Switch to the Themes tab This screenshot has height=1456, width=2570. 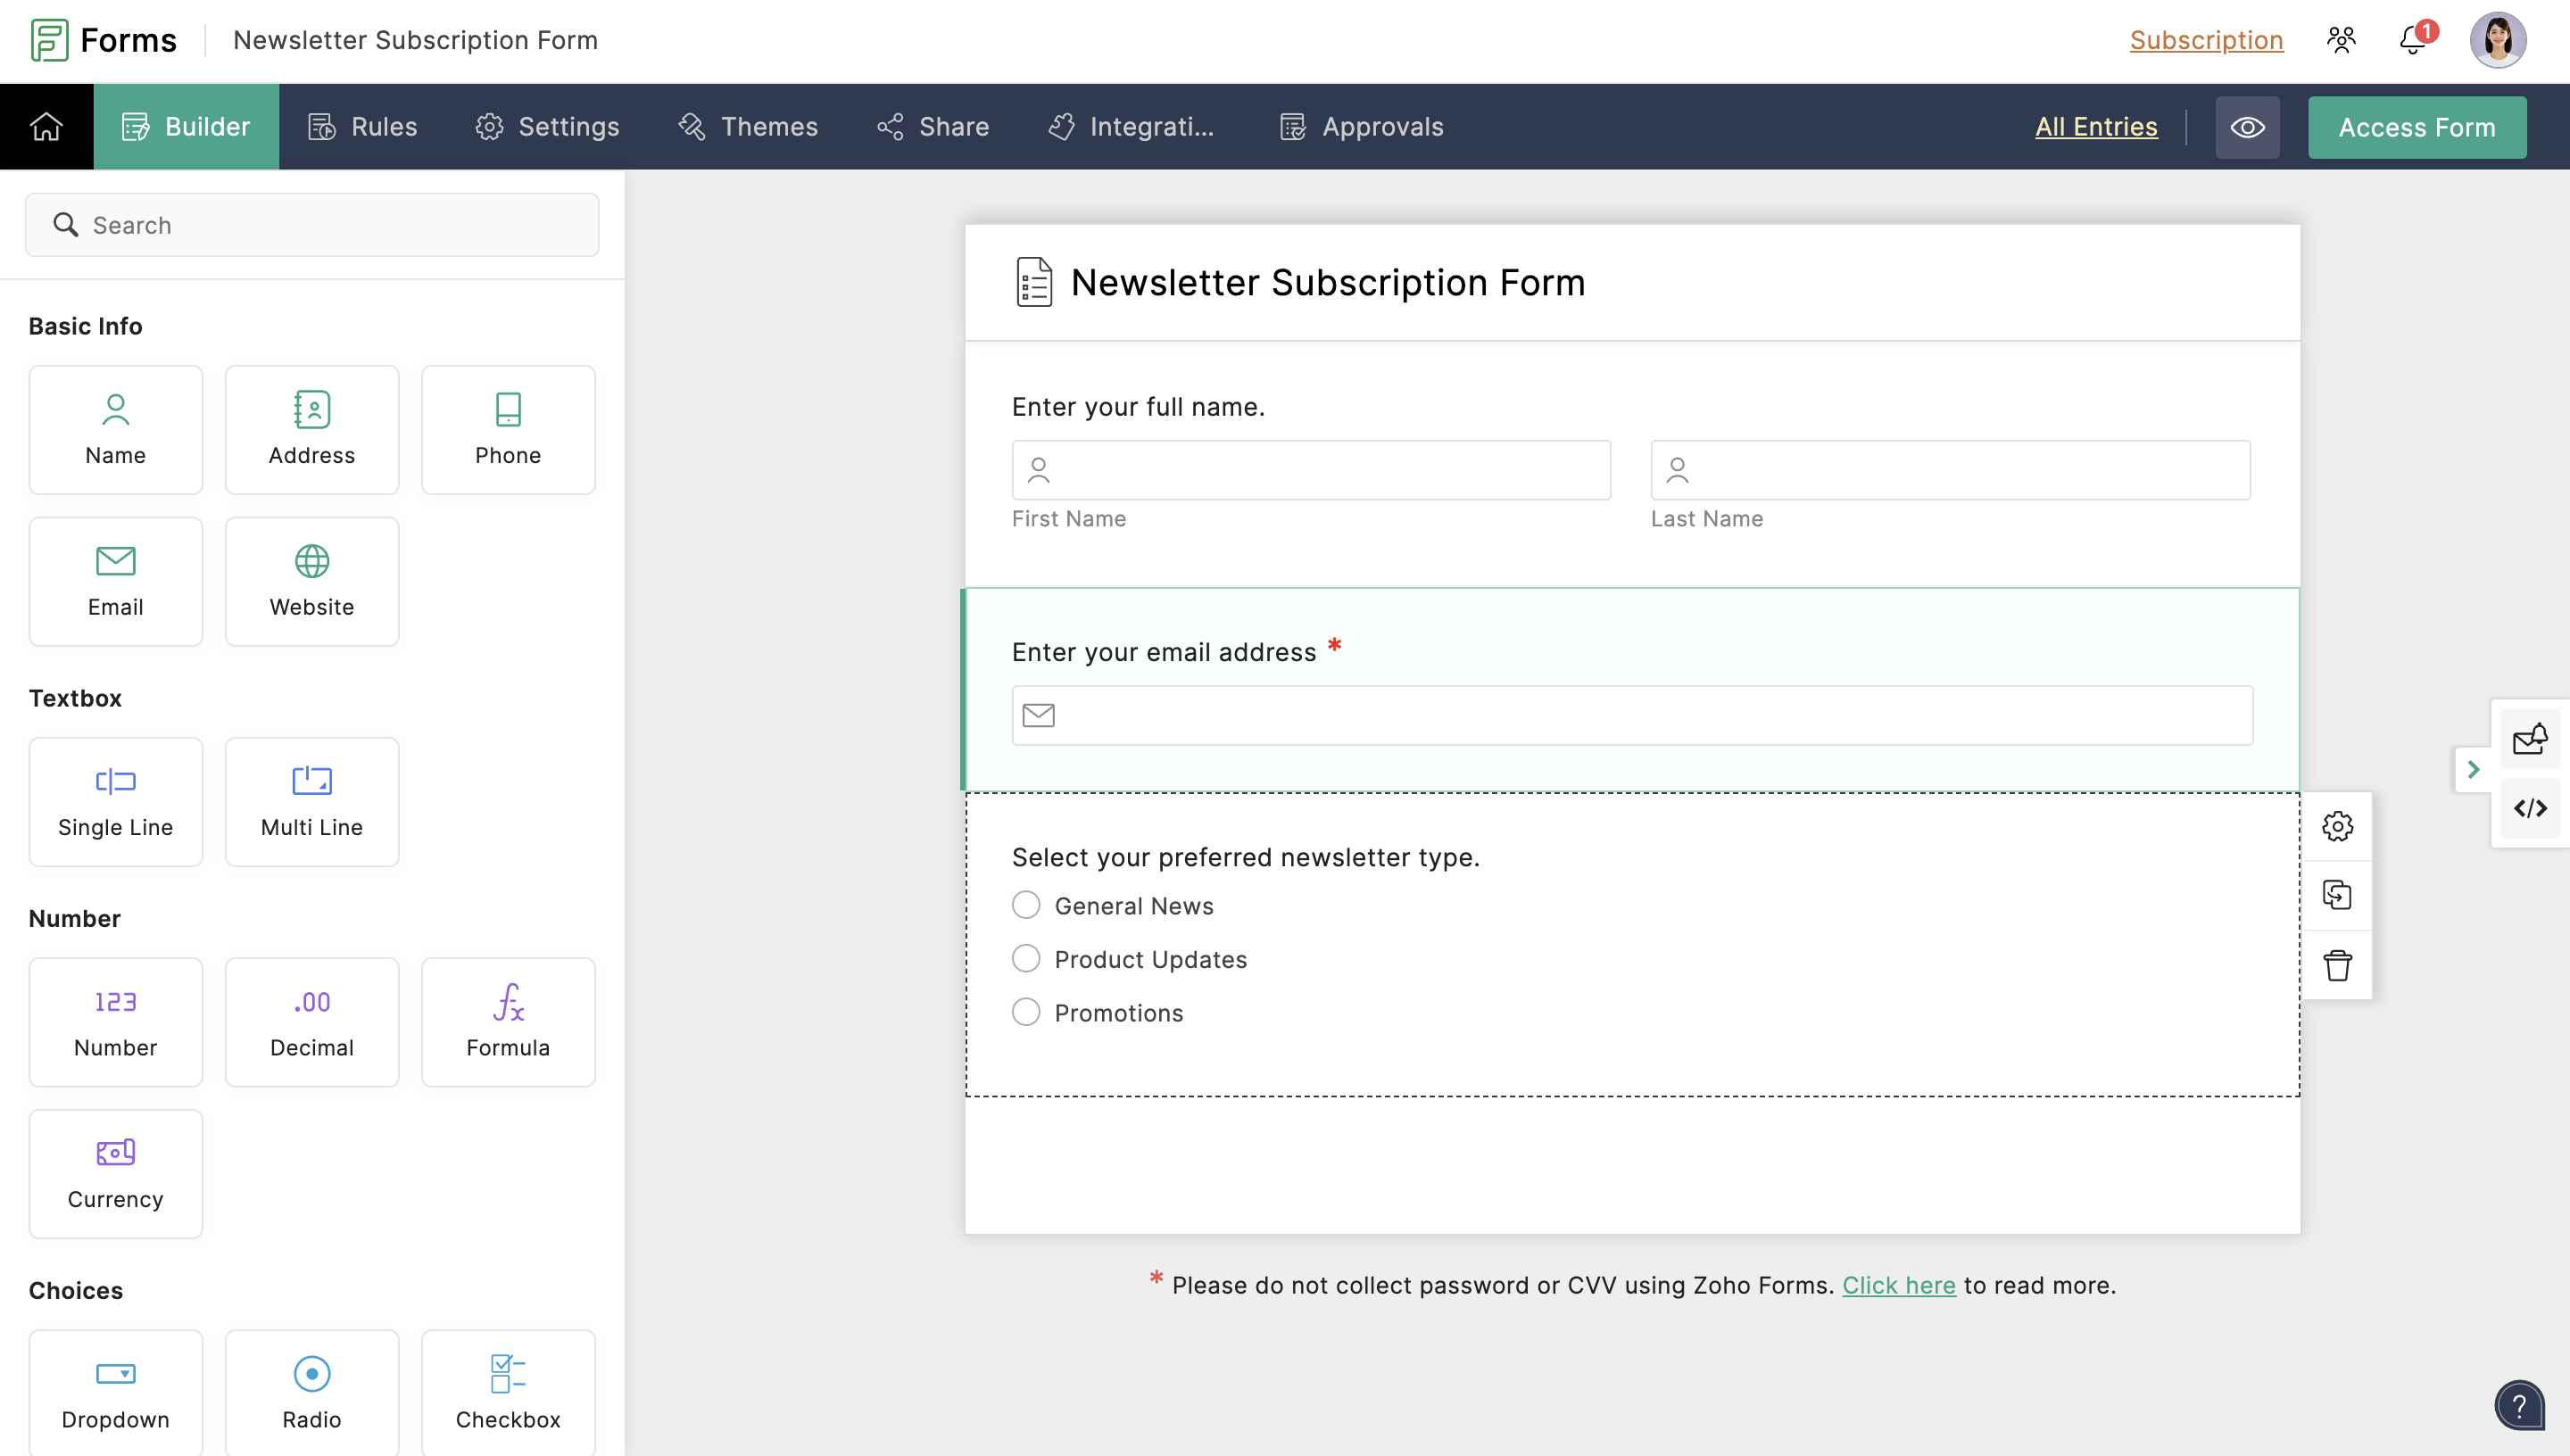[748, 127]
